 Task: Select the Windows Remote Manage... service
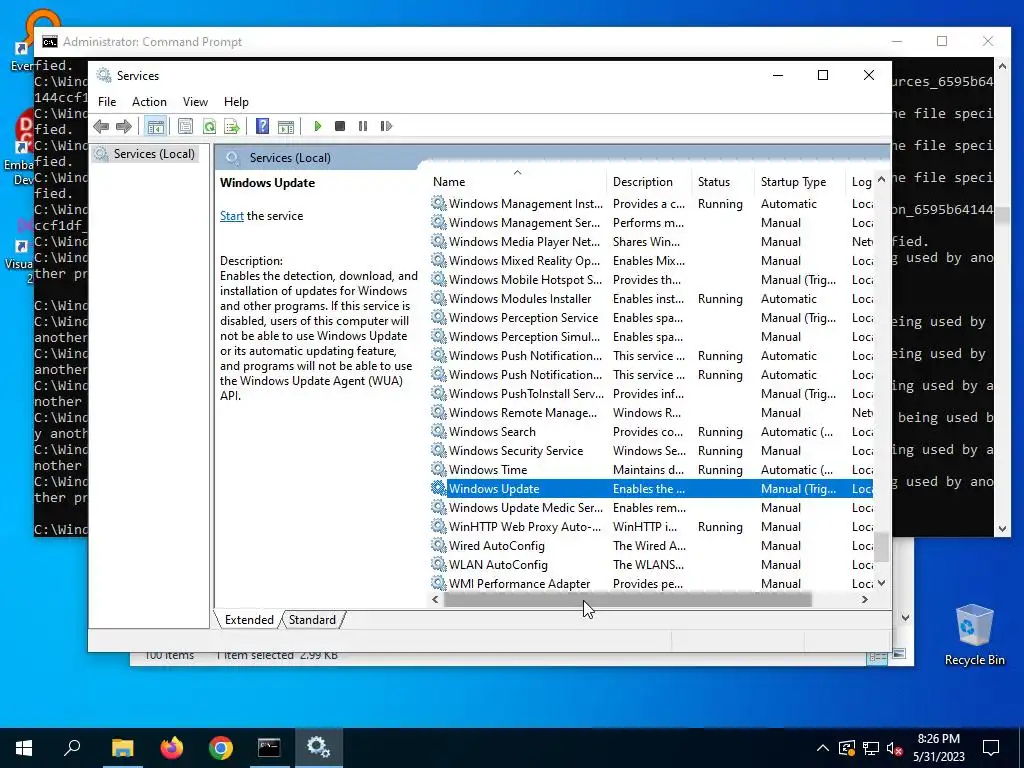click(523, 413)
